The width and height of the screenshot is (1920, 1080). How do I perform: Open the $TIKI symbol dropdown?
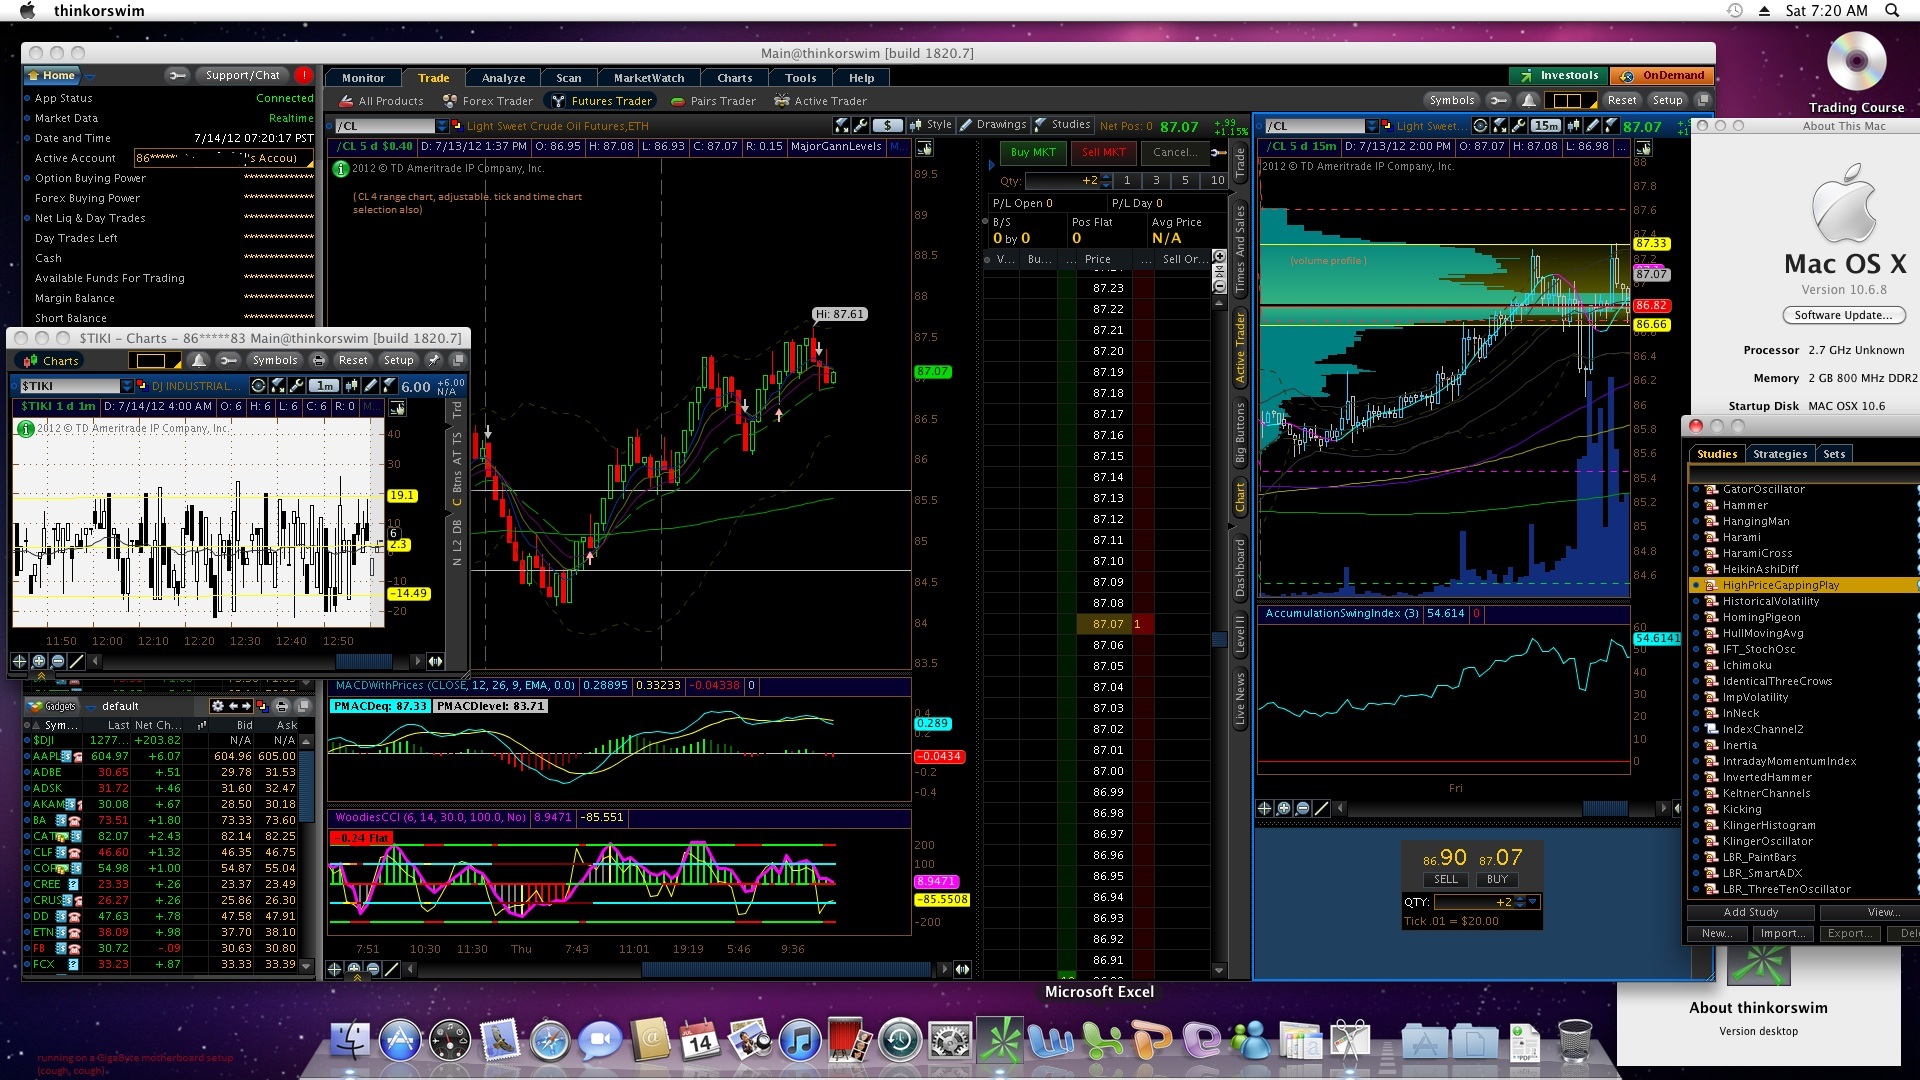127,386
